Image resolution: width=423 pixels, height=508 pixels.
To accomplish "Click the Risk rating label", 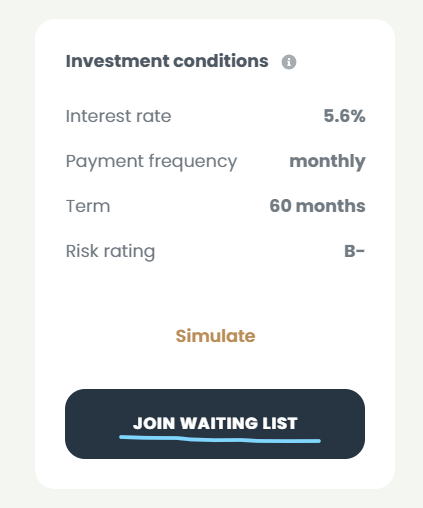I will click(110, 252).
